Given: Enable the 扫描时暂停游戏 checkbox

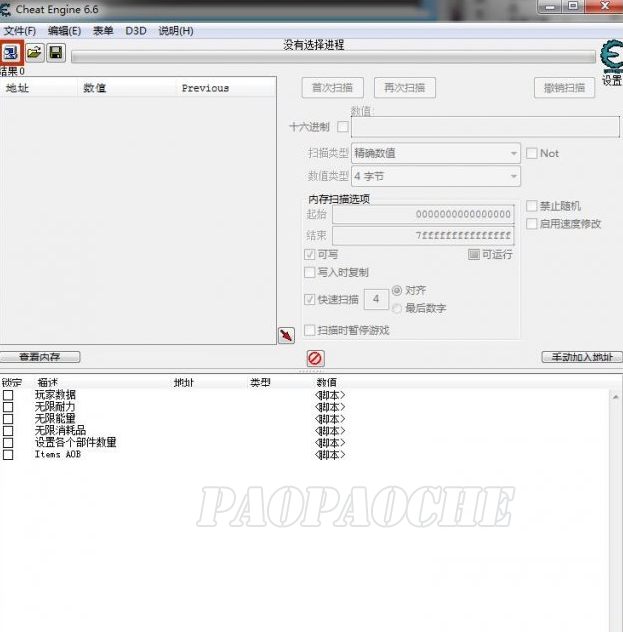Looking at the screenshot, I should click(309, 330).
